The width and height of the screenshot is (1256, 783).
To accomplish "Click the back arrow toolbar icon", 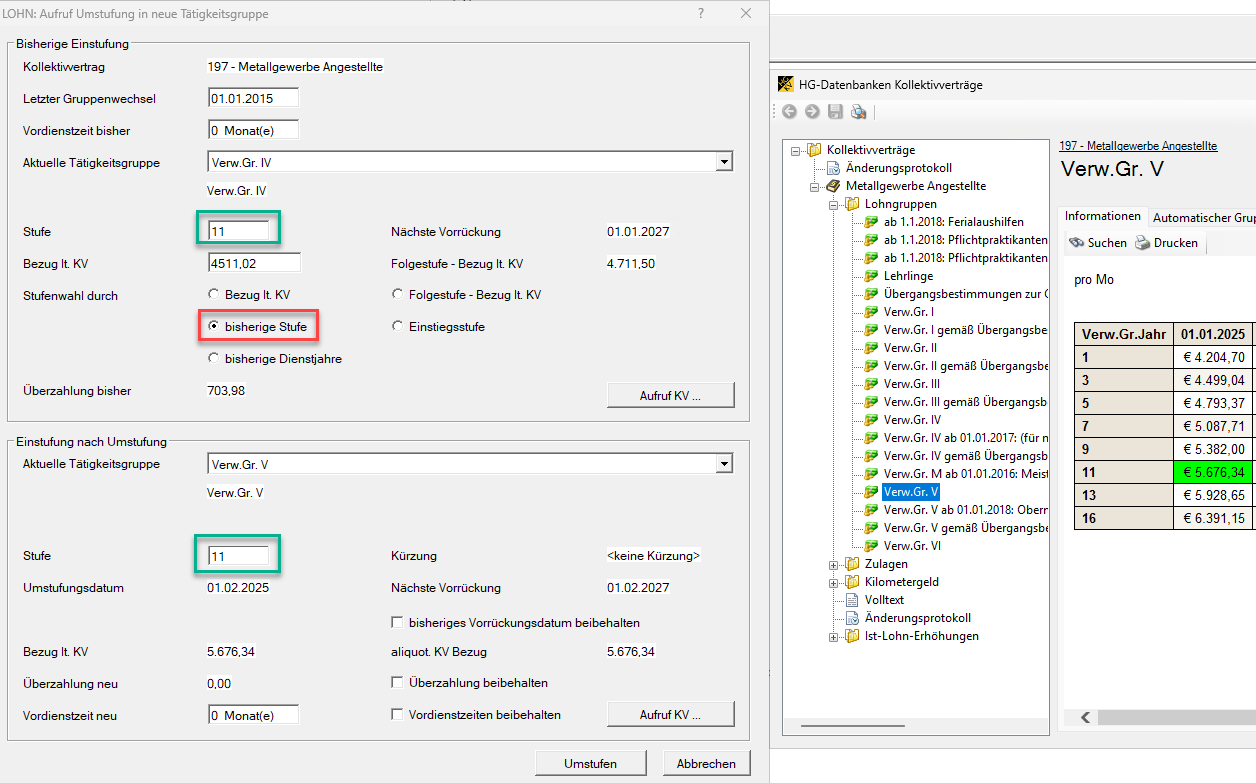I will coord(789,112).
